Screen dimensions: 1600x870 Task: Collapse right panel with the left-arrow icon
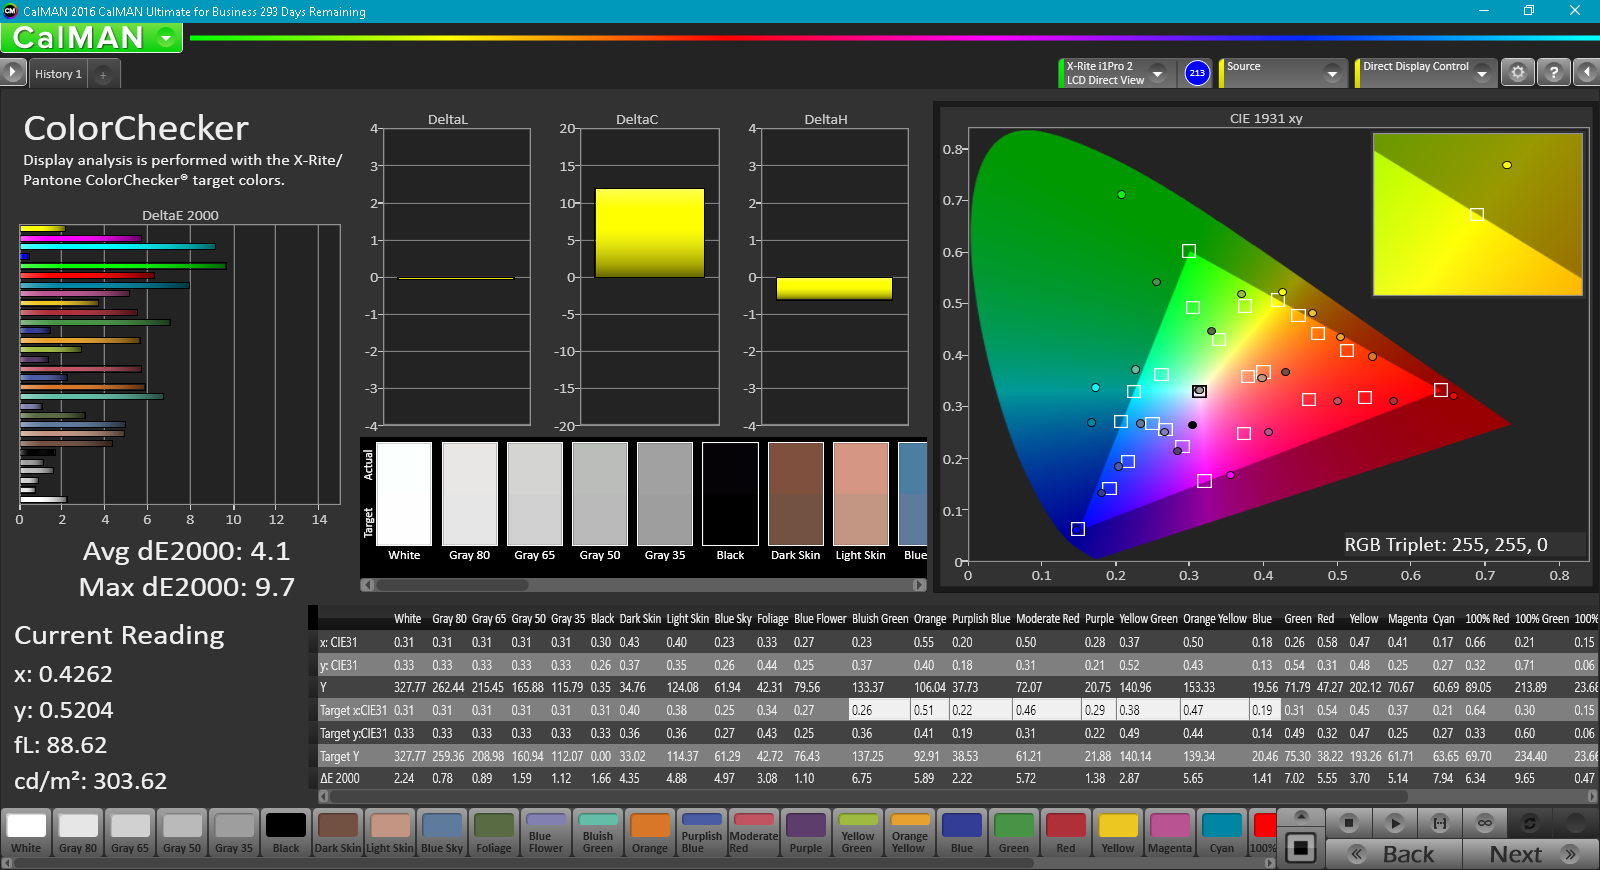(1586, 73)
